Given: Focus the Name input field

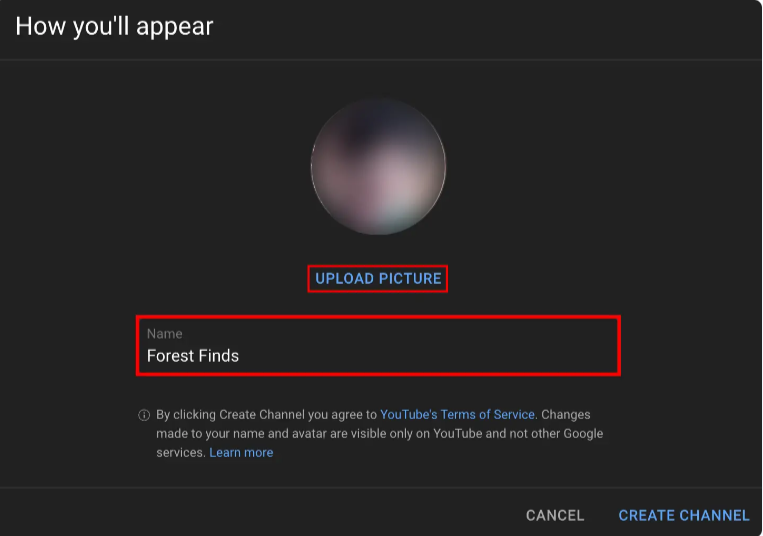Looking at the screenshot, I should click(x=378, y=346).
